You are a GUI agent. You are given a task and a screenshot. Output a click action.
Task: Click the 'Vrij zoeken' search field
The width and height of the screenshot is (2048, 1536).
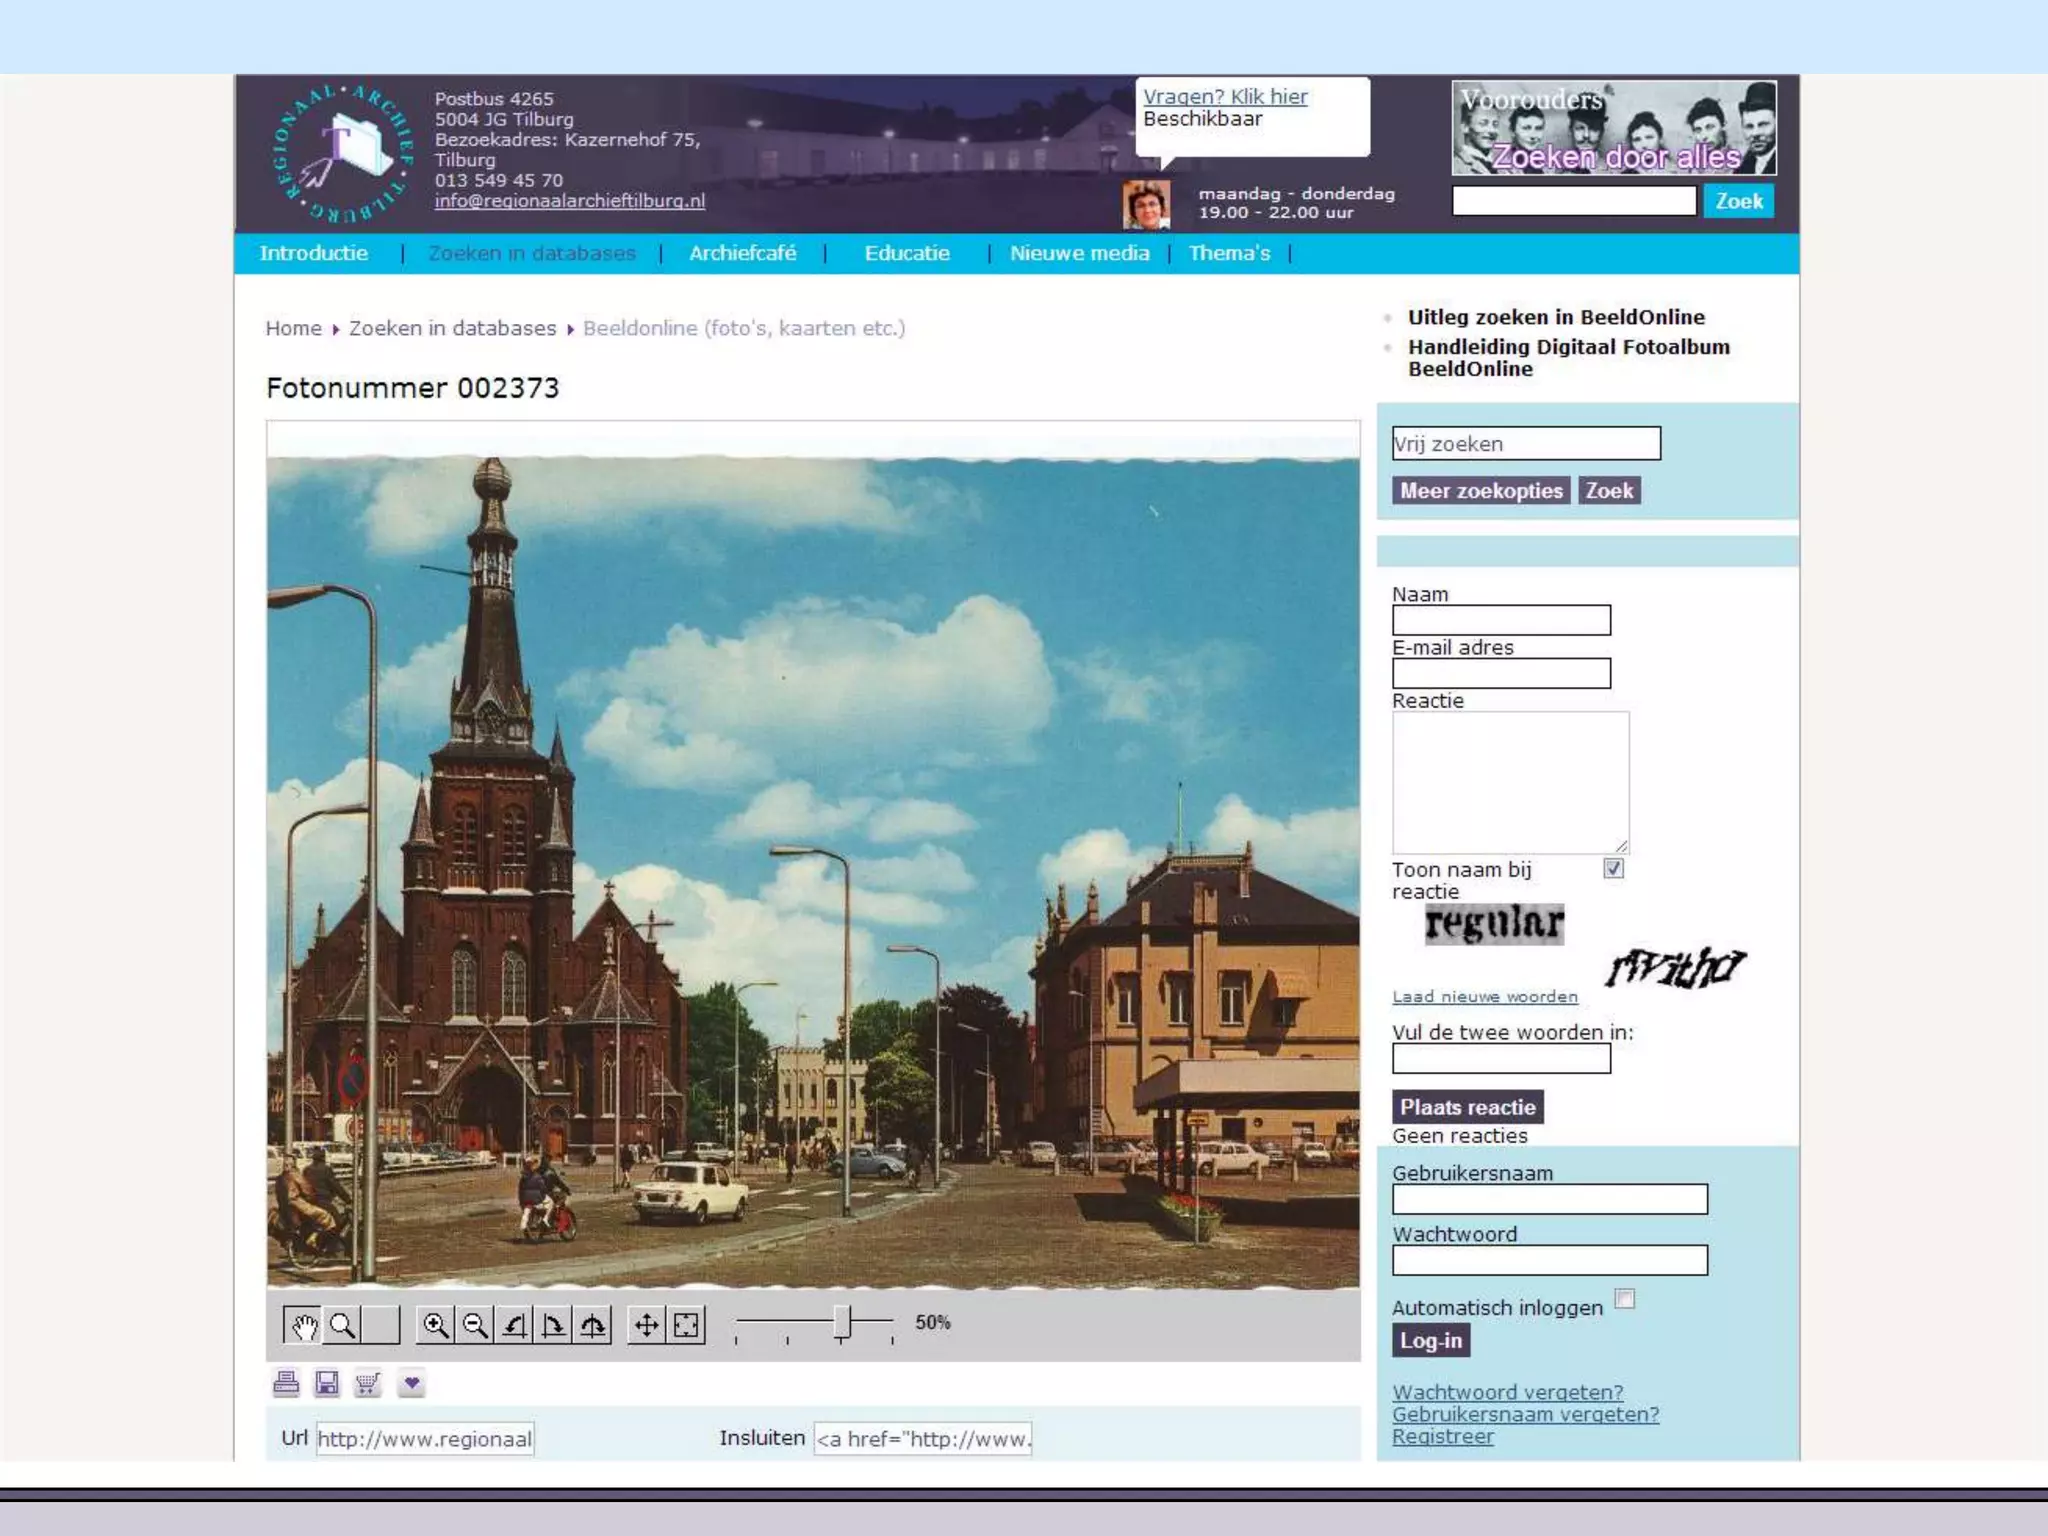[x=1525, y=443]
